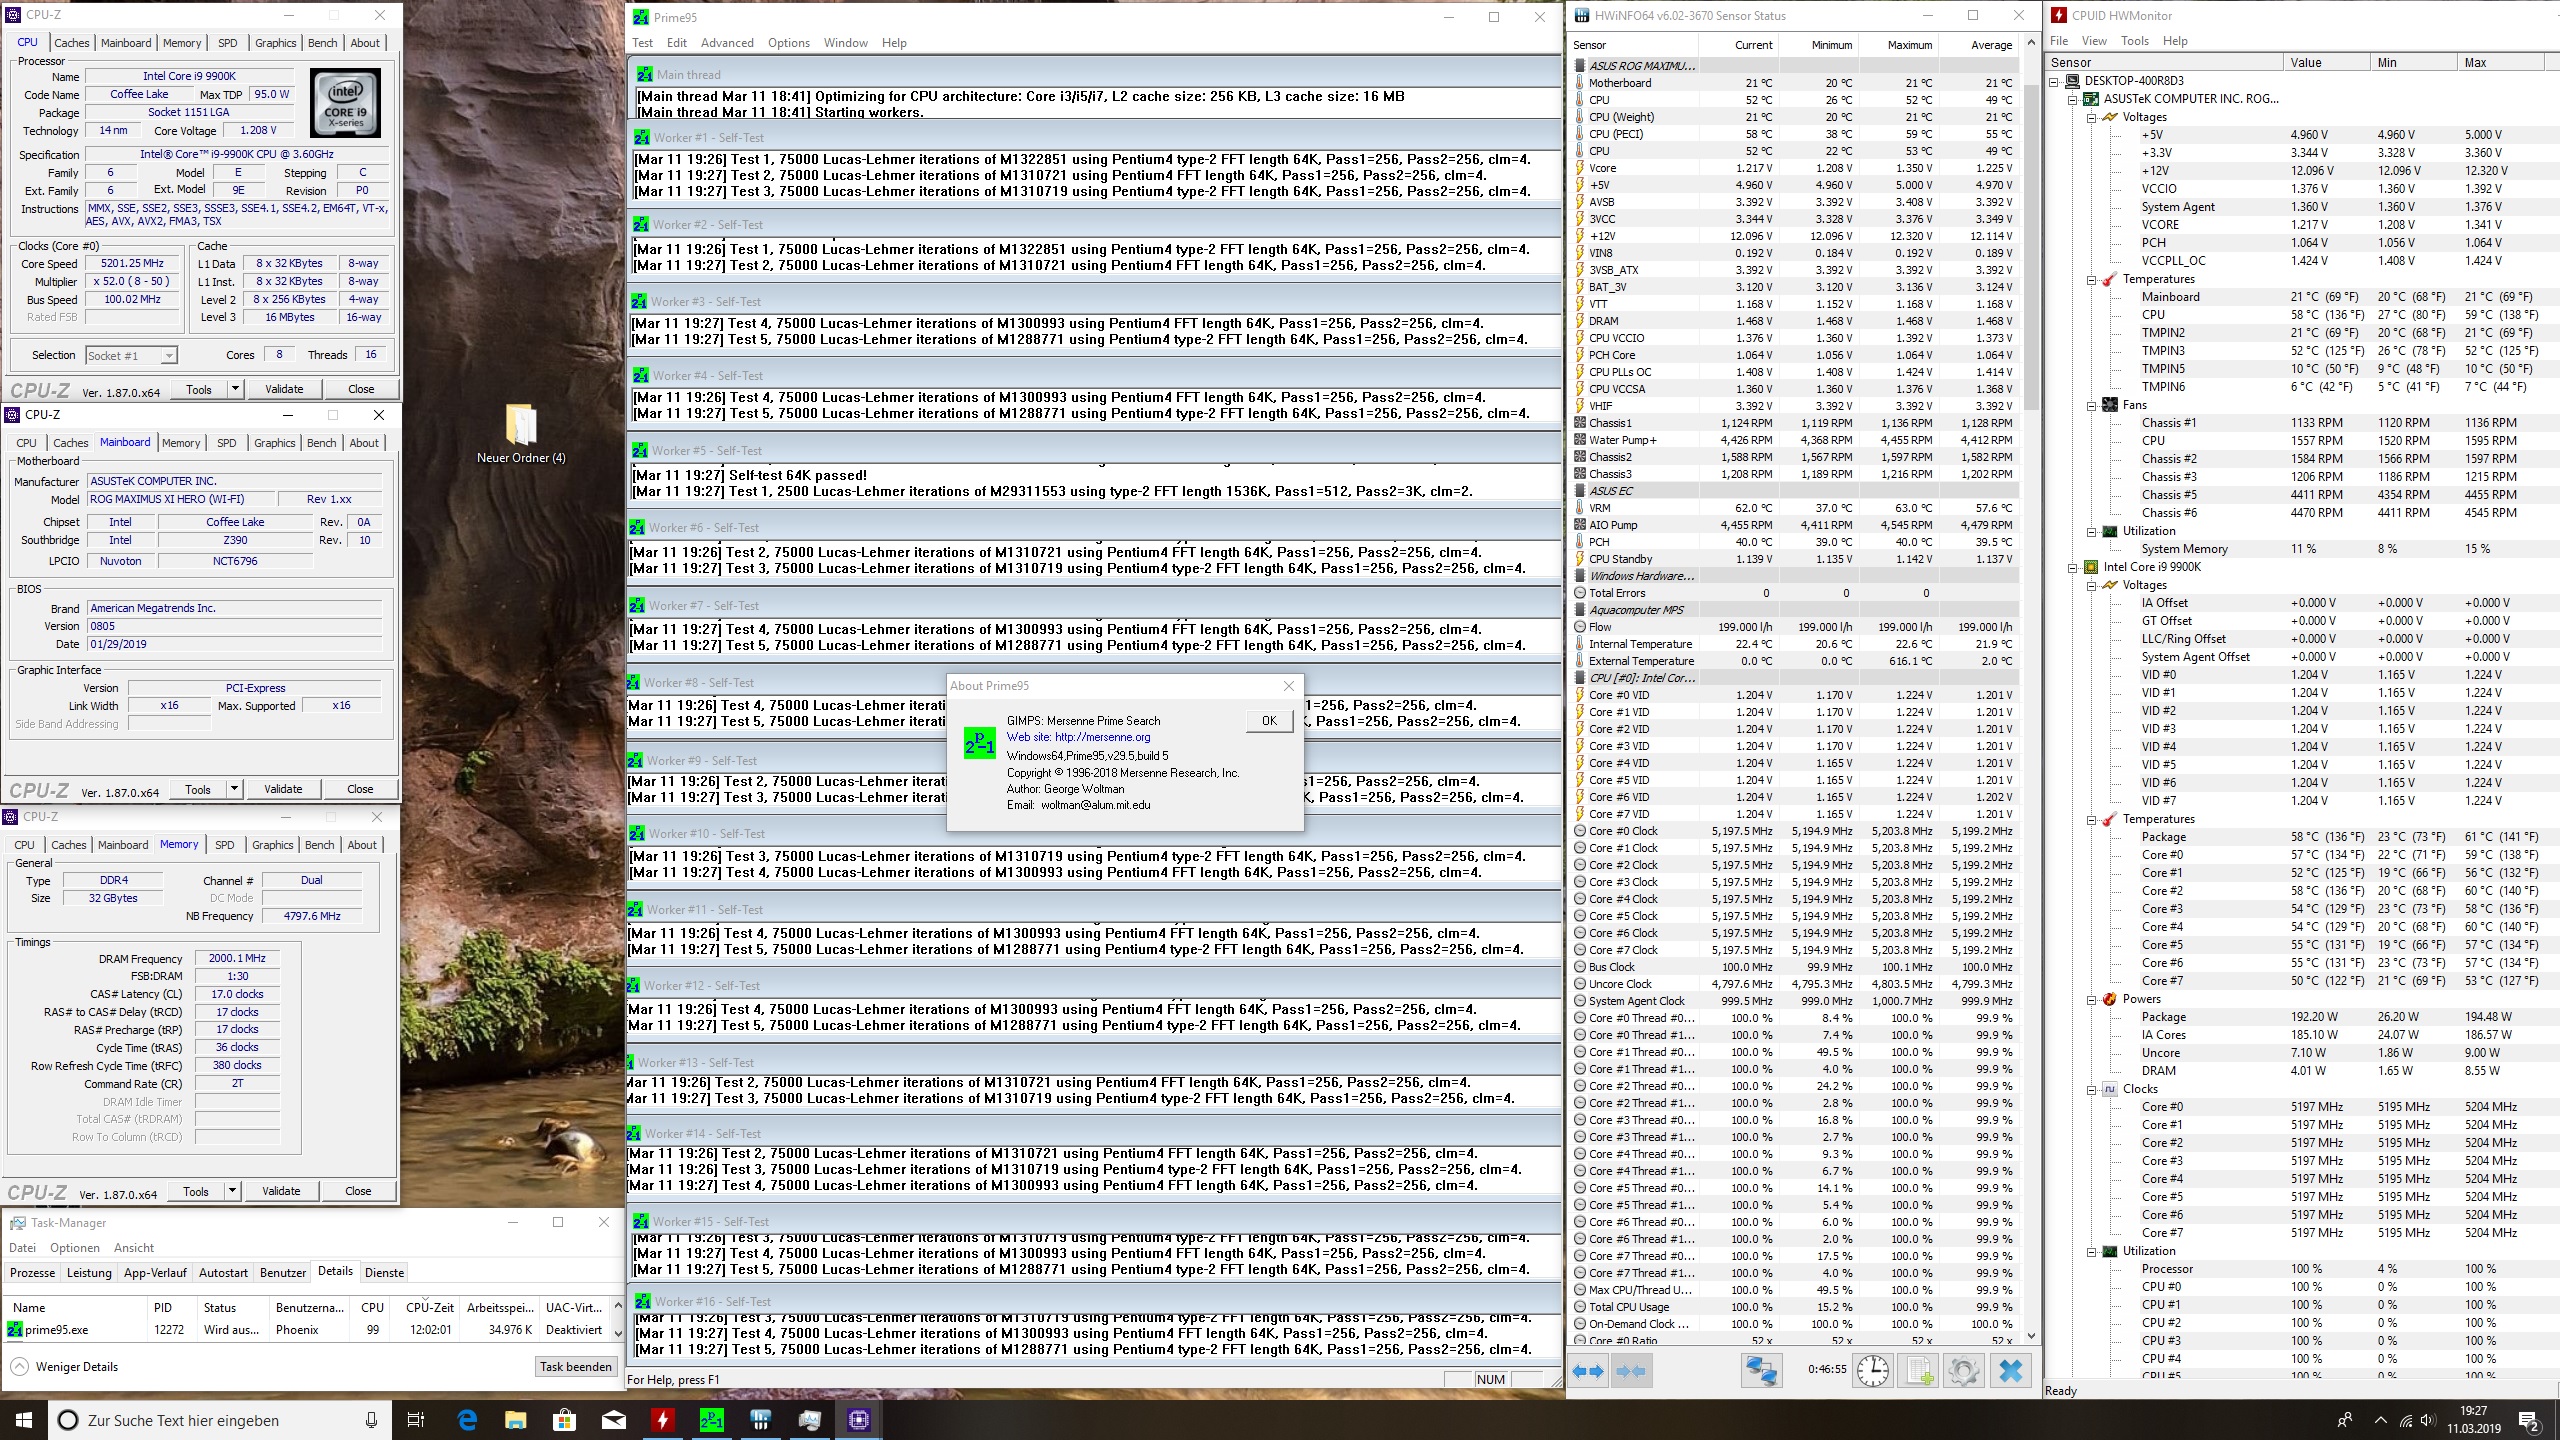The image size is (2560, 1440).
Task: Switch to Caches tab in top CPU-Z
Action: coord(72,43)
